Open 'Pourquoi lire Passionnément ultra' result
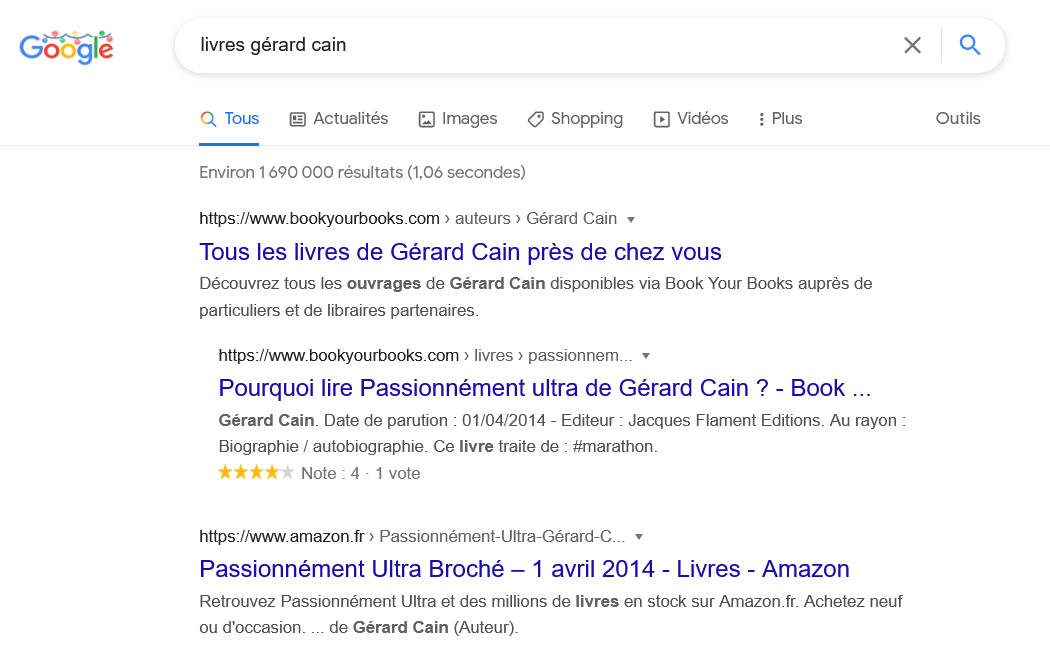 coord(544,388)
